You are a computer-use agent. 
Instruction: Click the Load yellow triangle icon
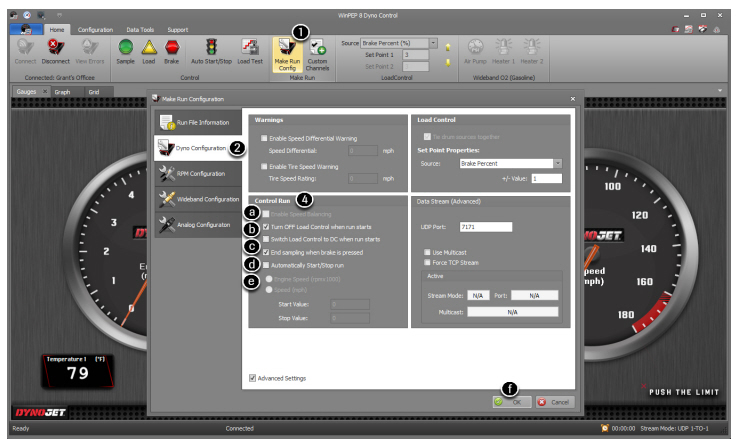coord(149,48)
